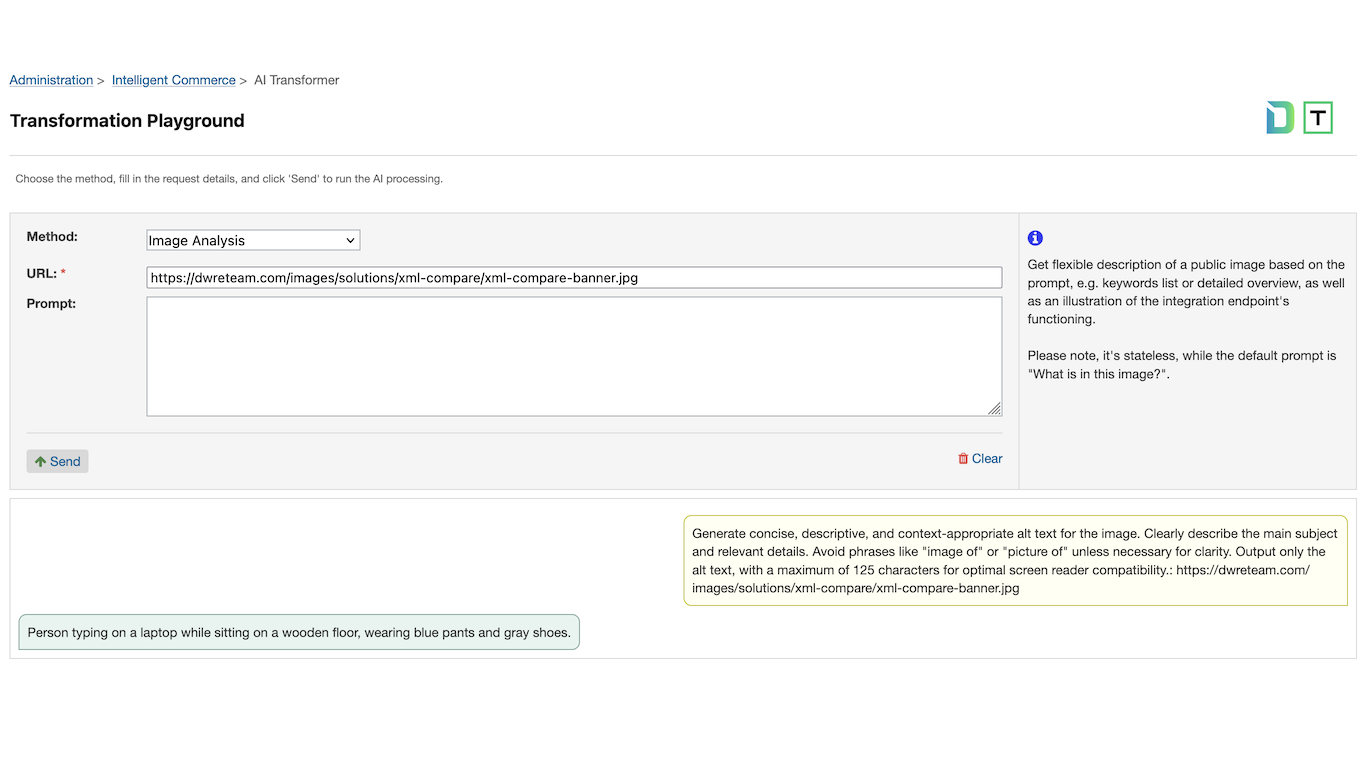This screenshot has height=768, width=1366.
Task: Open Administration breadcrumb link
Action: click(x=51, y=80)
